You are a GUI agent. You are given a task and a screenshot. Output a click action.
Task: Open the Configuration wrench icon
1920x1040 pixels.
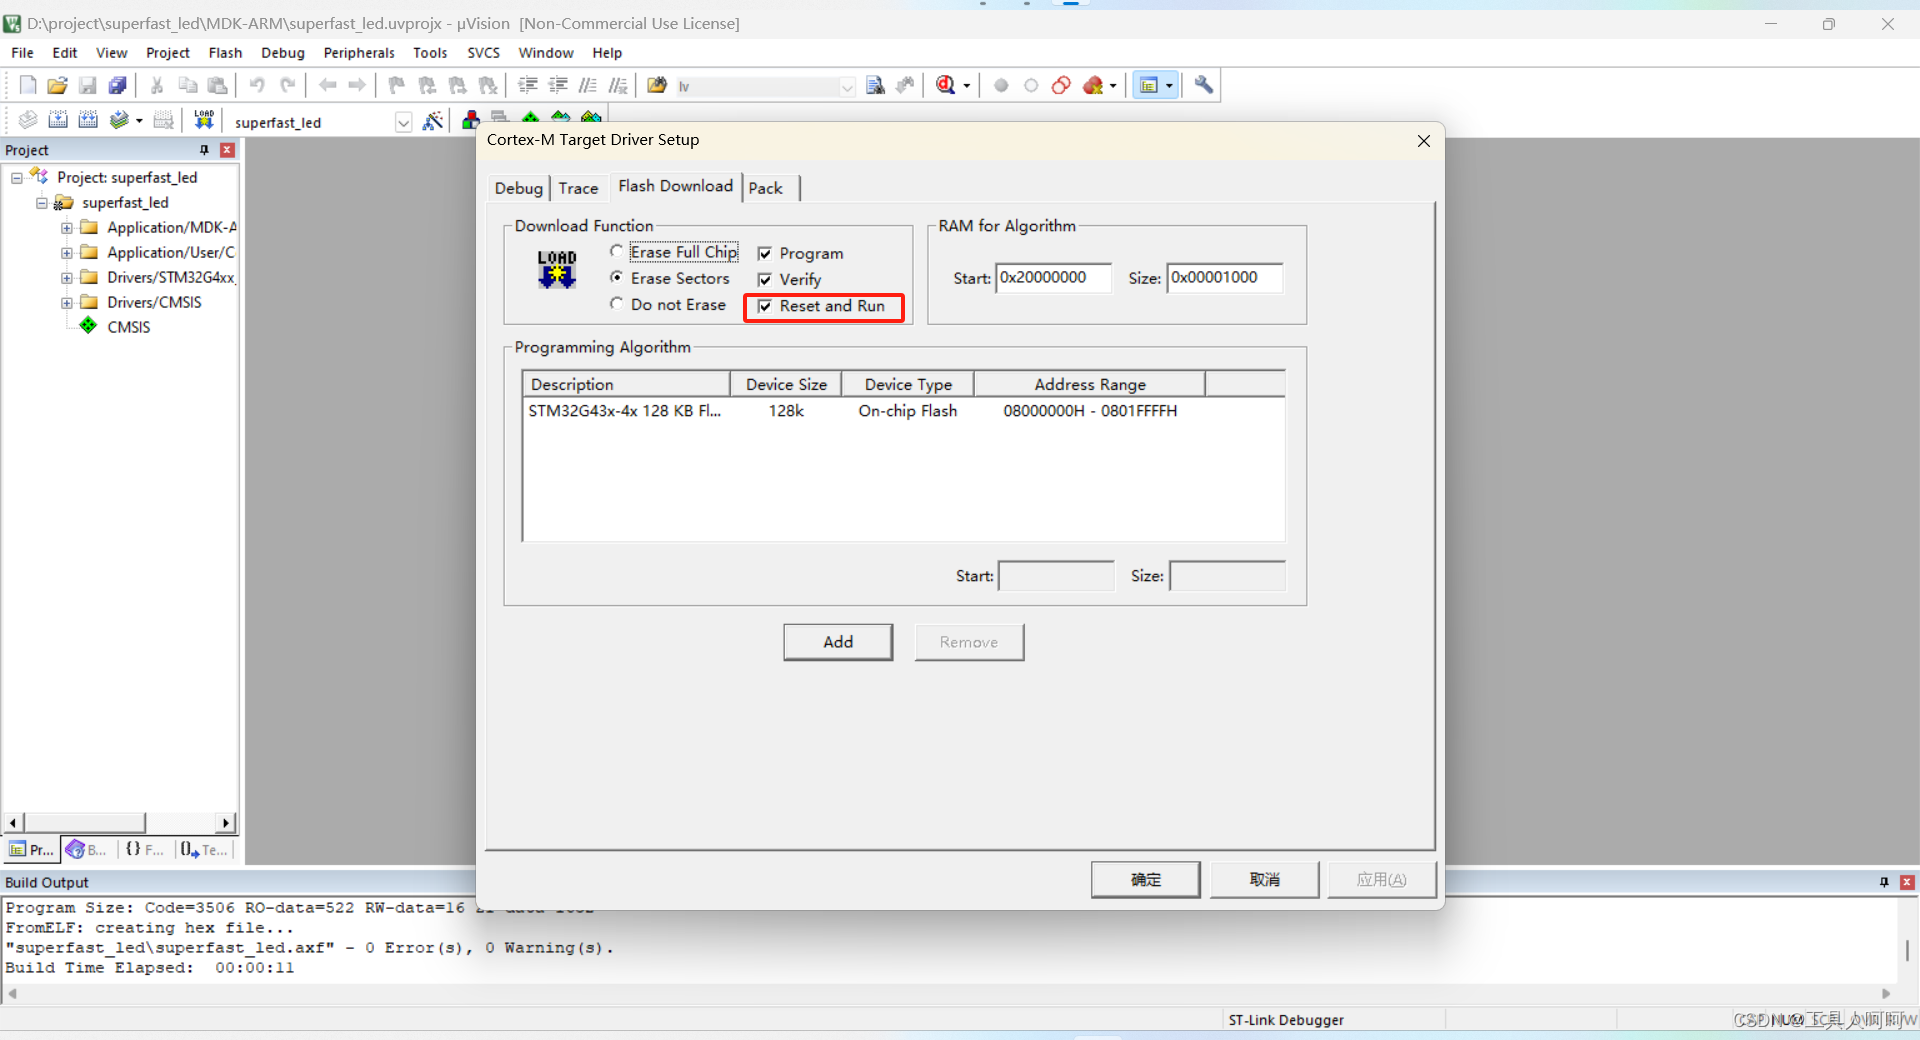pos(1204,86)
